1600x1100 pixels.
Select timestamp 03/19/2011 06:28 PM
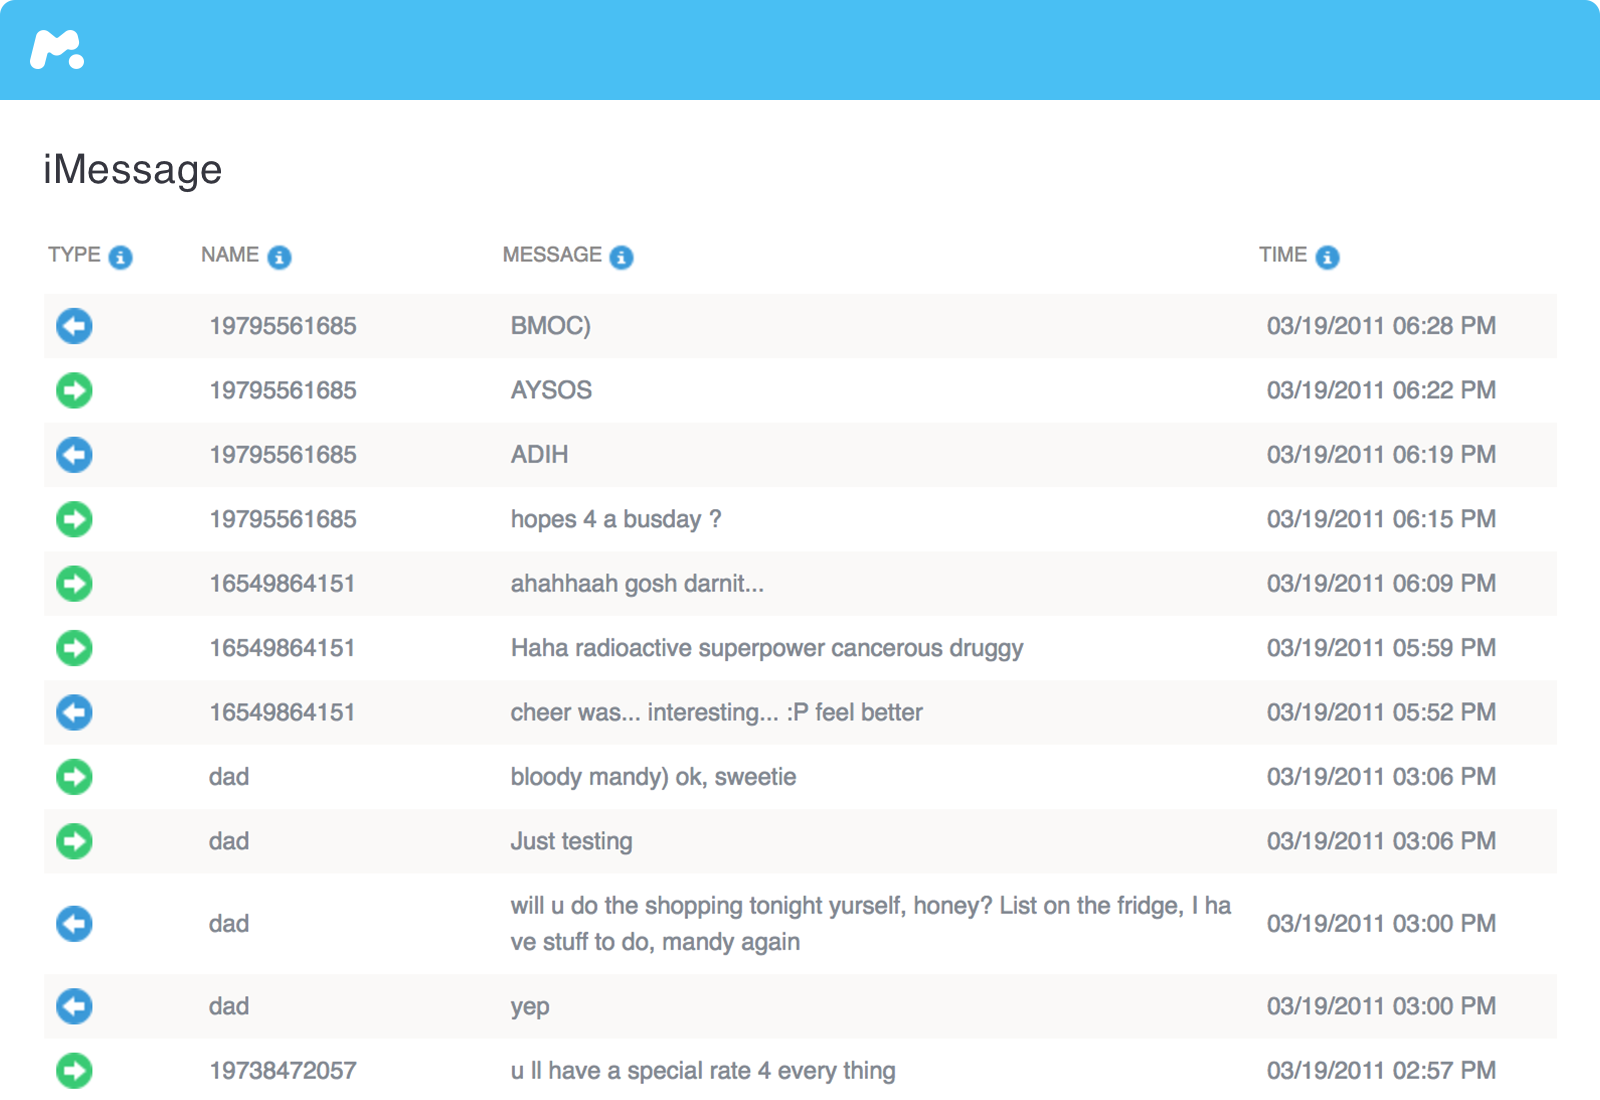[x=1381, y=326]
